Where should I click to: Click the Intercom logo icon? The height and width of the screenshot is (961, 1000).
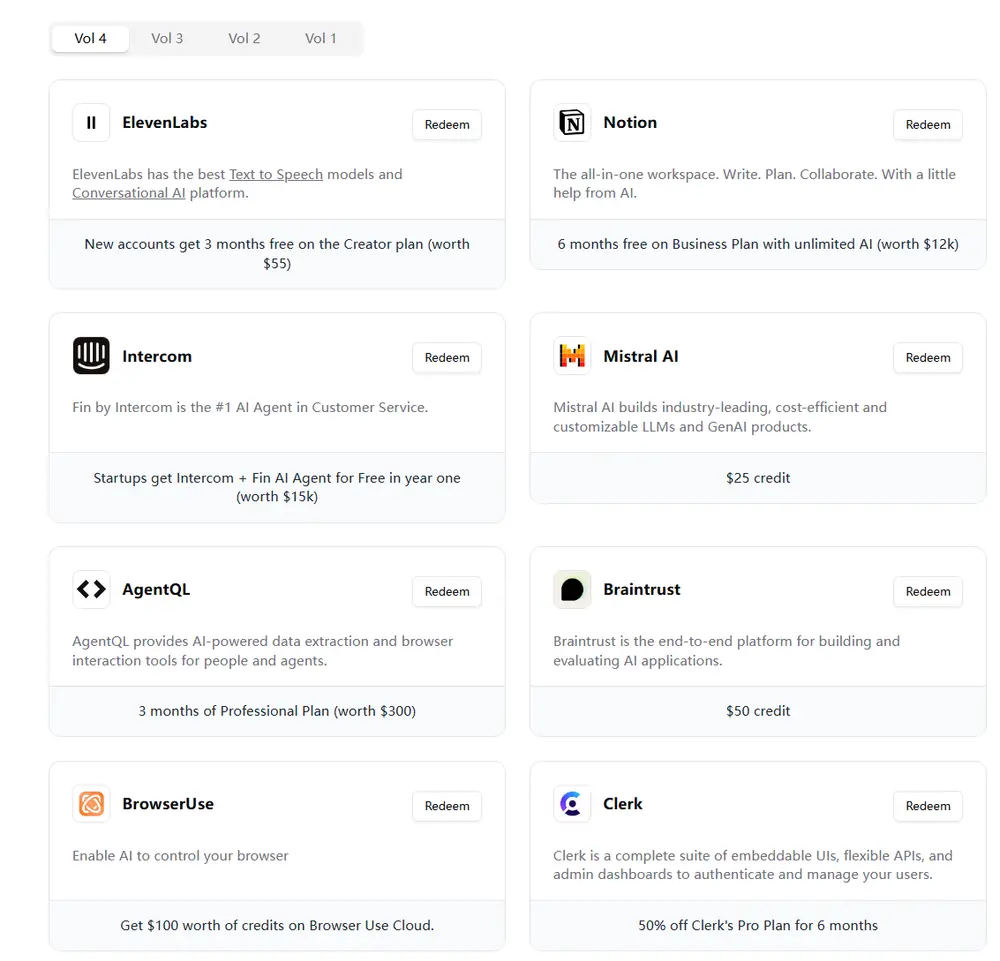pyautogui.click(x=91, y=356)
